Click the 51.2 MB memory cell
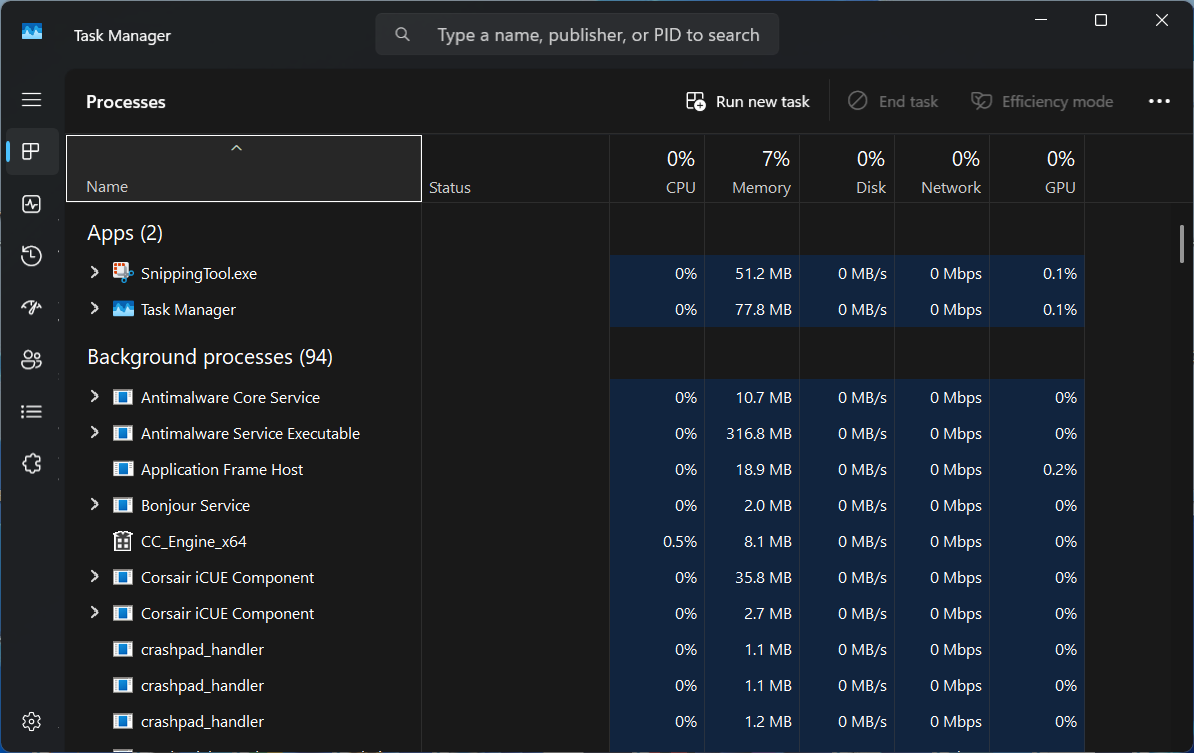The height and width of the screenshot is (753, 1194). coord(763,273)
